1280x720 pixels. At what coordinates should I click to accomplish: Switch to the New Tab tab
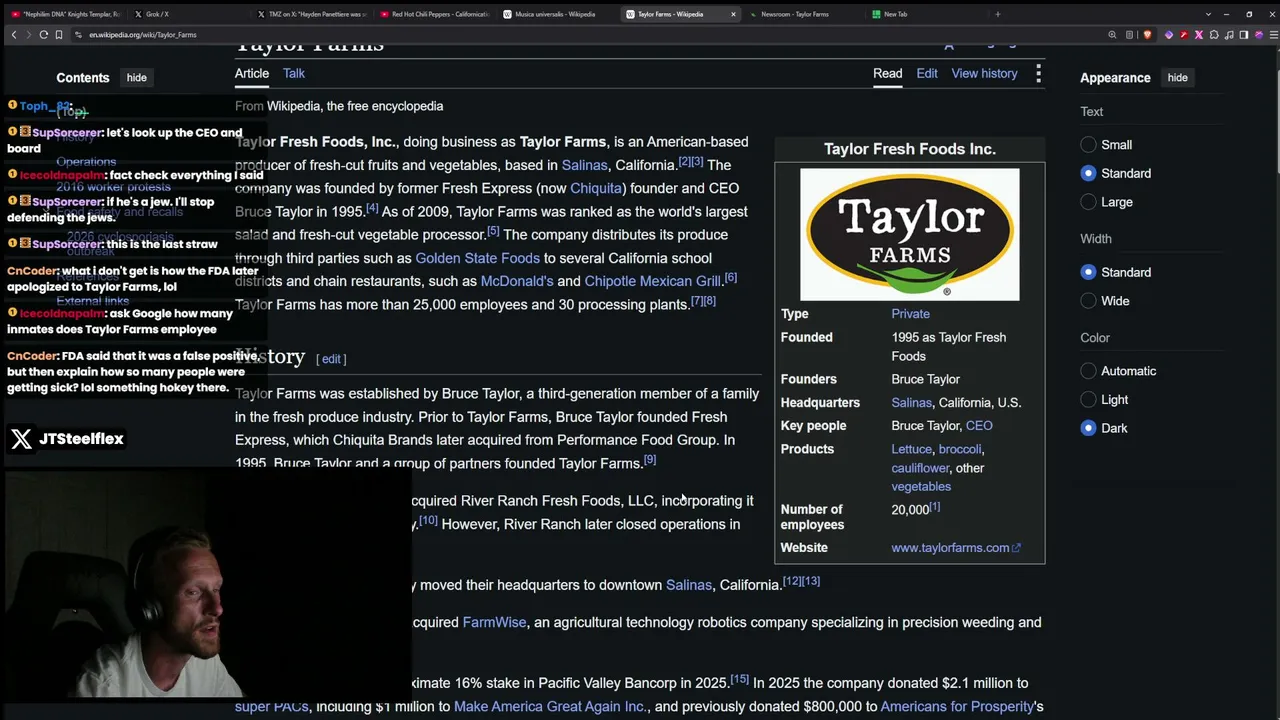(926, 14)
